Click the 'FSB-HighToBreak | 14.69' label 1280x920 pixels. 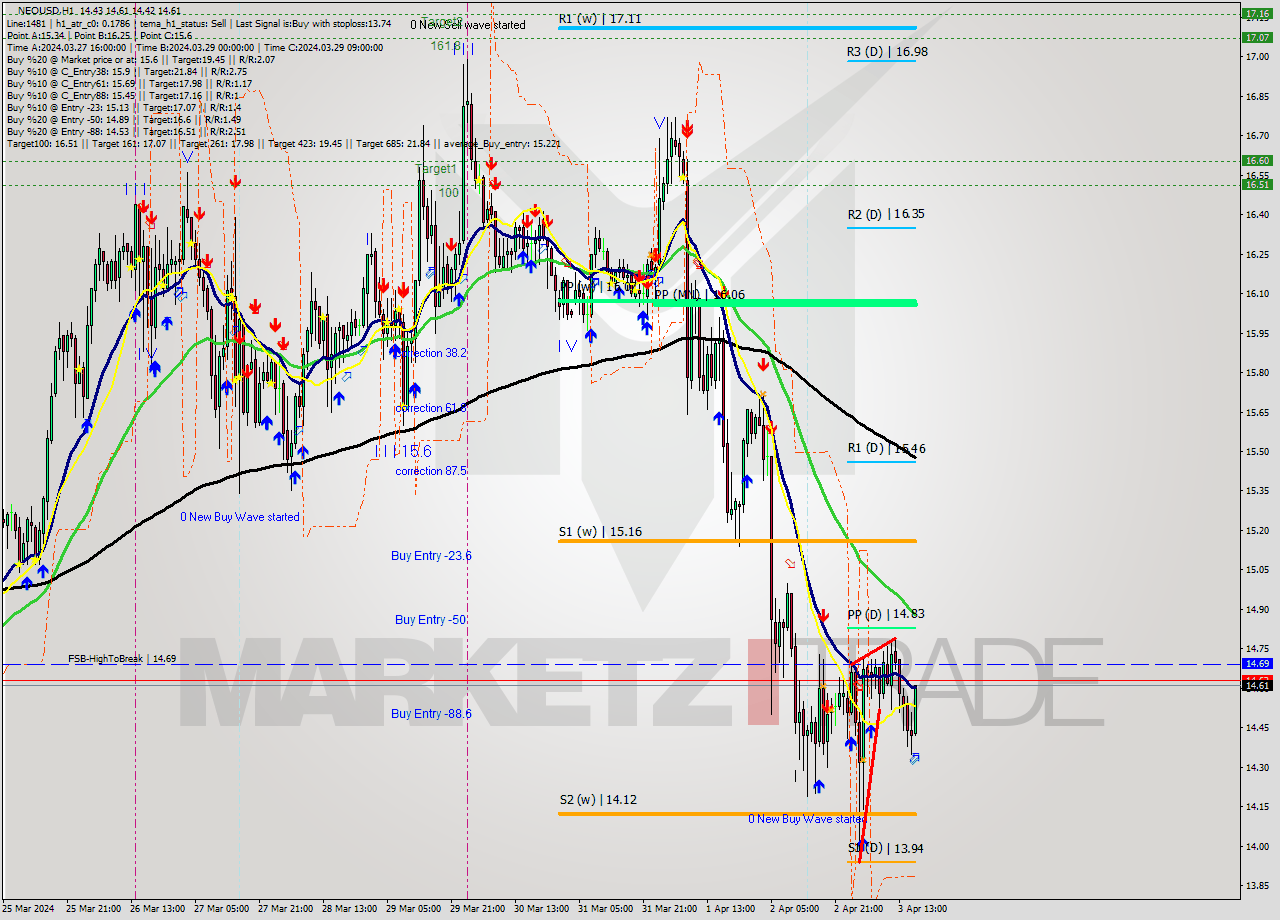[122, 659]
